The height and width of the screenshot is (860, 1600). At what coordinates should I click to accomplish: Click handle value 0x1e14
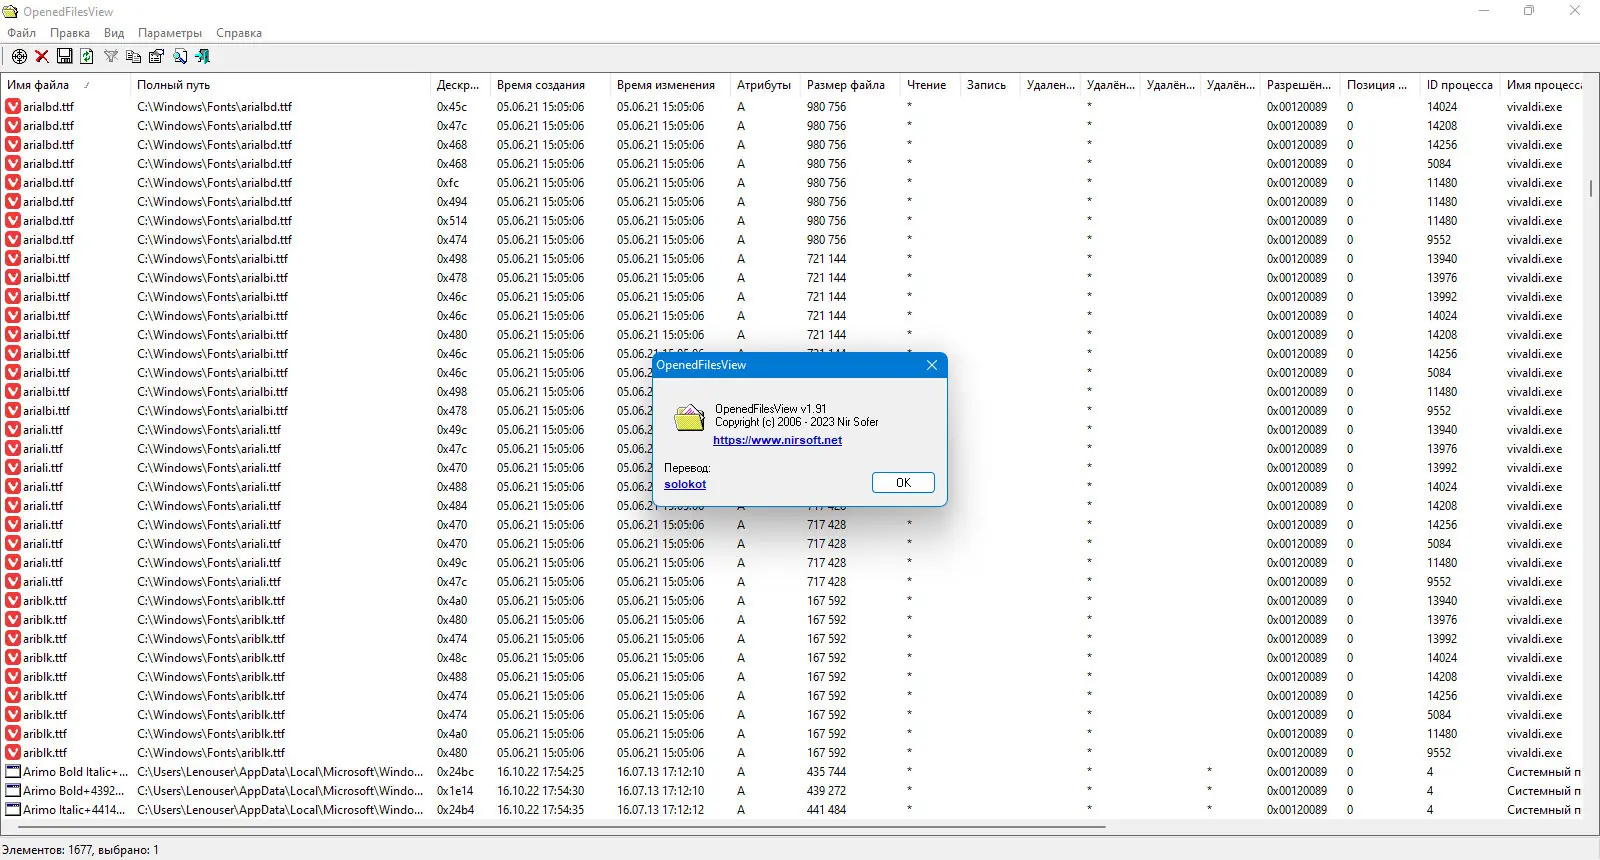tap(455, 791)
